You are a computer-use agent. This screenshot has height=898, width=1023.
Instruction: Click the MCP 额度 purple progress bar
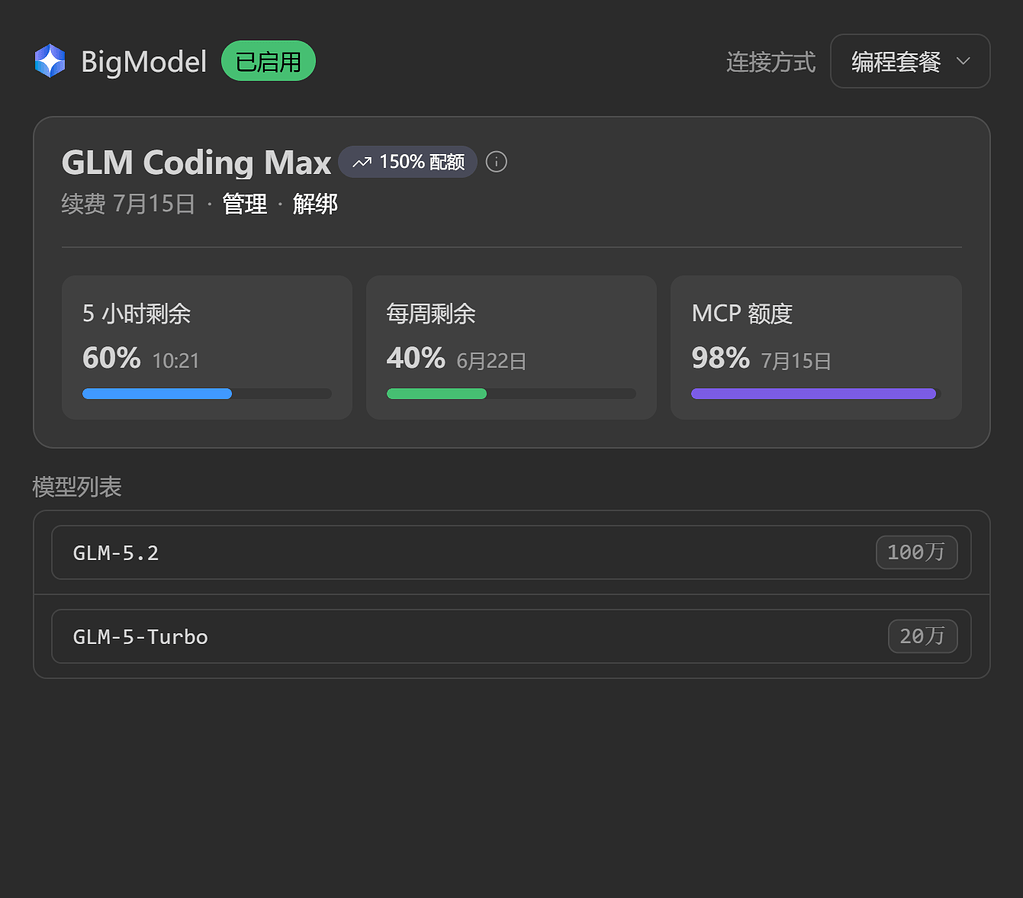tap(816, 394)
